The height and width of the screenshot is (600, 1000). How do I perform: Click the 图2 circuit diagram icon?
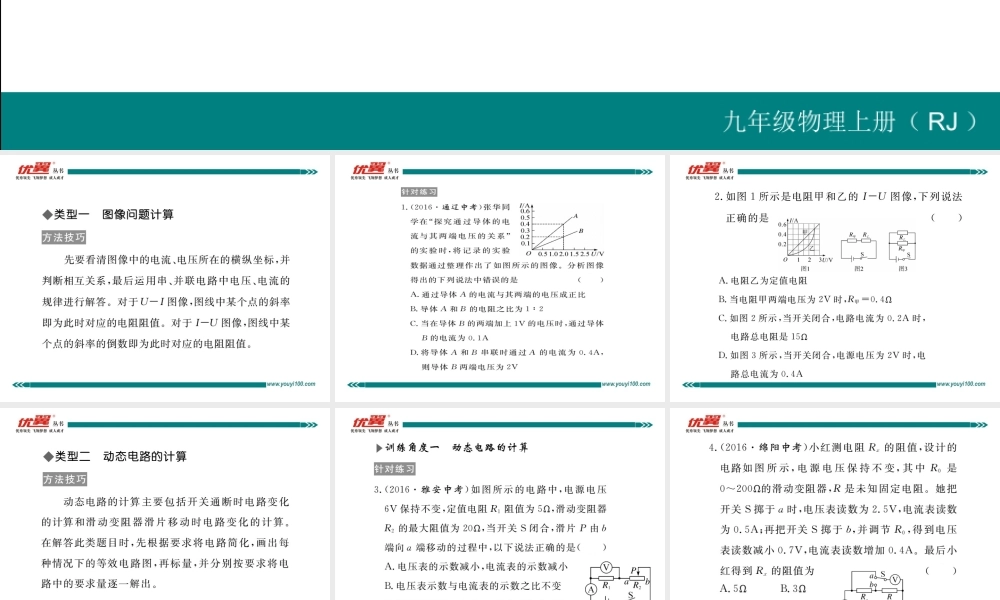pos(858,245)
